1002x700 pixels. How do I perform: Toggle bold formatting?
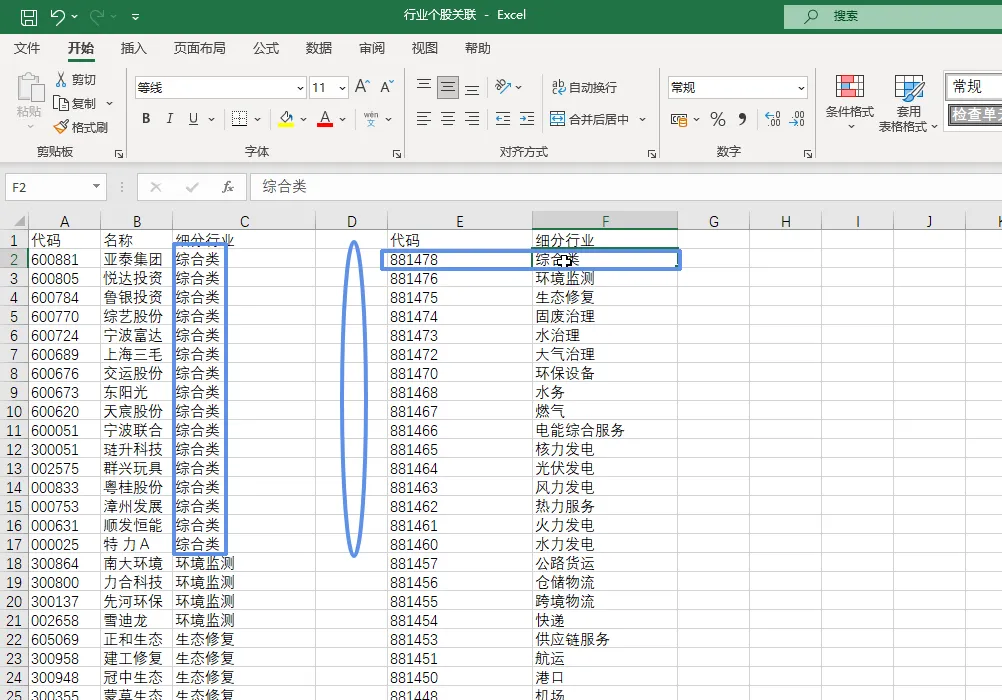point(146,118)
